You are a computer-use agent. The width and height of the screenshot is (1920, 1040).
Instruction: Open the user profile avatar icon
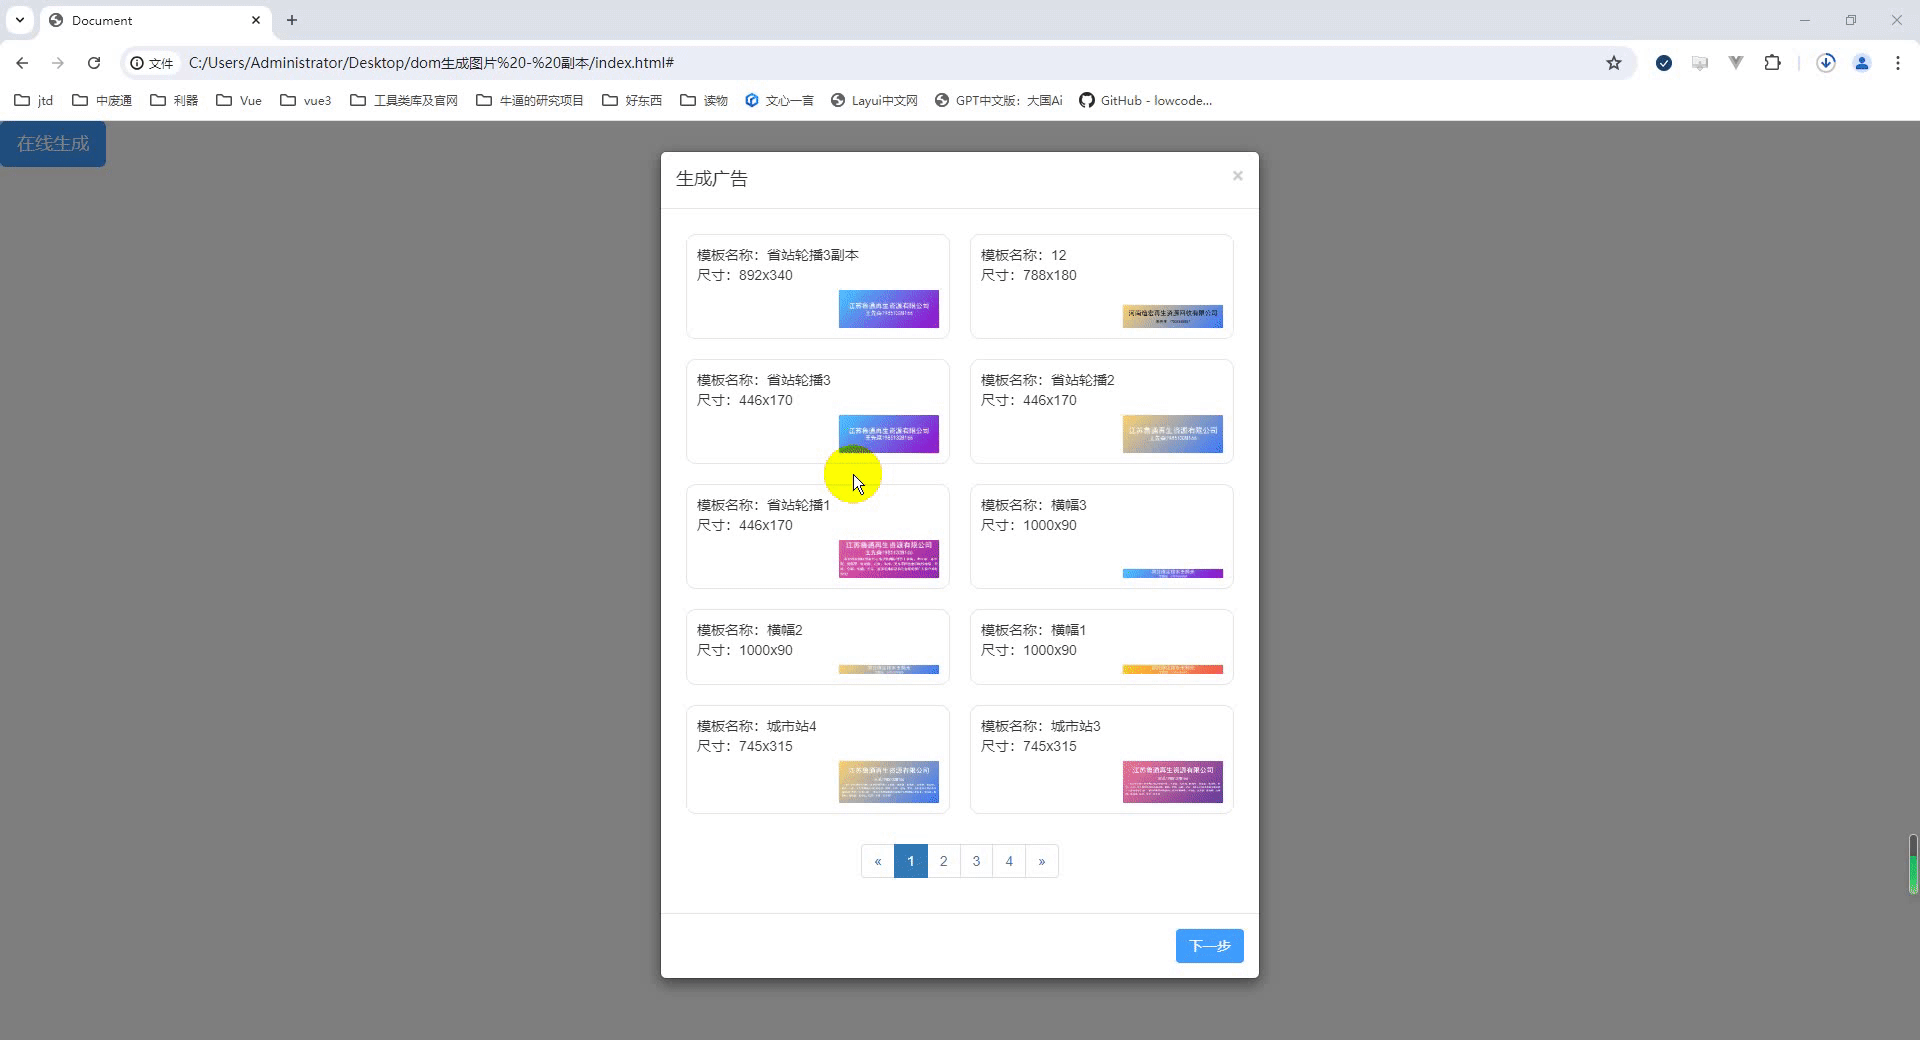1862,63
